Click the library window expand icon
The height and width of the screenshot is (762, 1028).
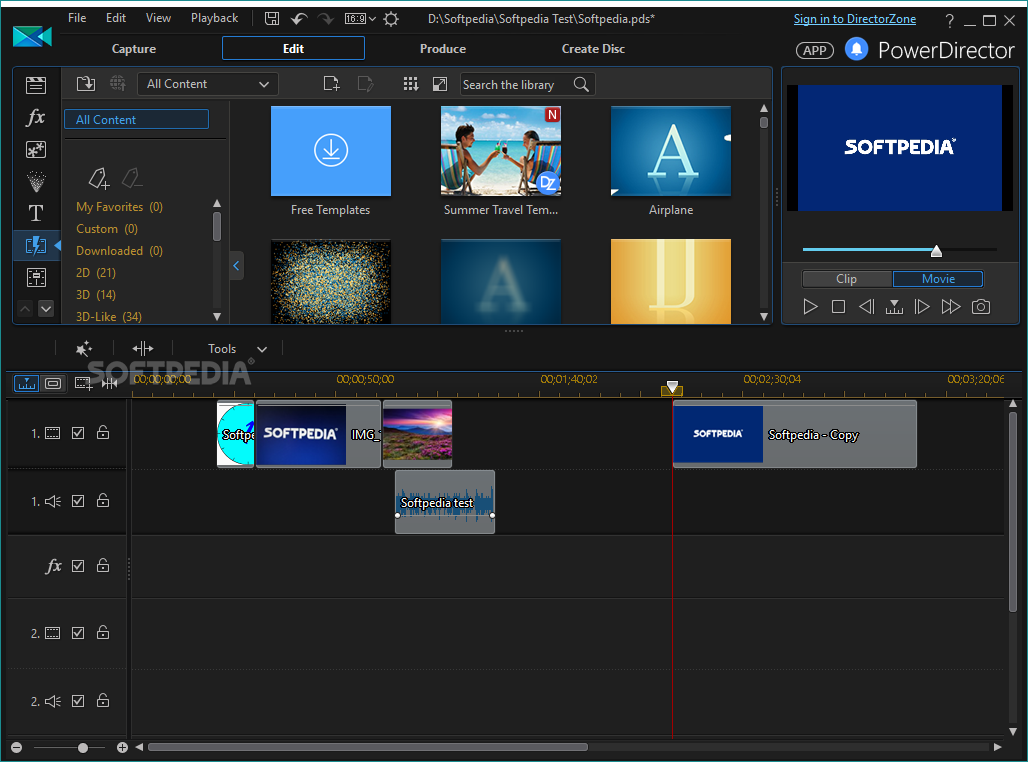pyautogui.click(x=440, y=84)
